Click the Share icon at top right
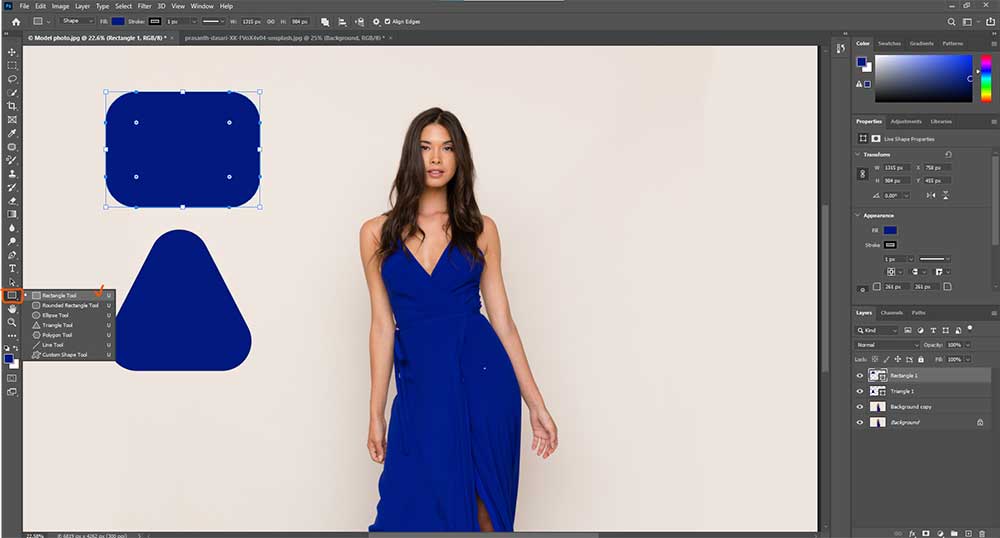This screenshot has width=1000, height=538. click(990, 22)
